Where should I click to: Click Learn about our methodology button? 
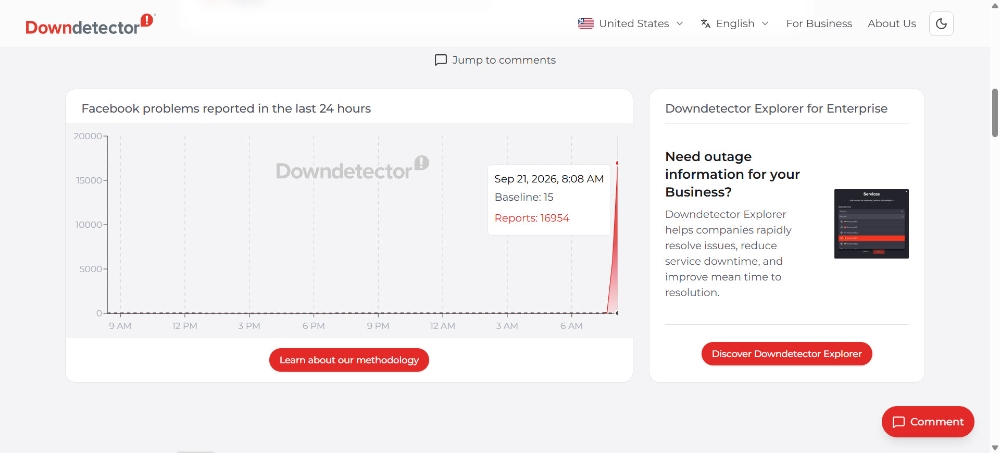click(349, 360)
